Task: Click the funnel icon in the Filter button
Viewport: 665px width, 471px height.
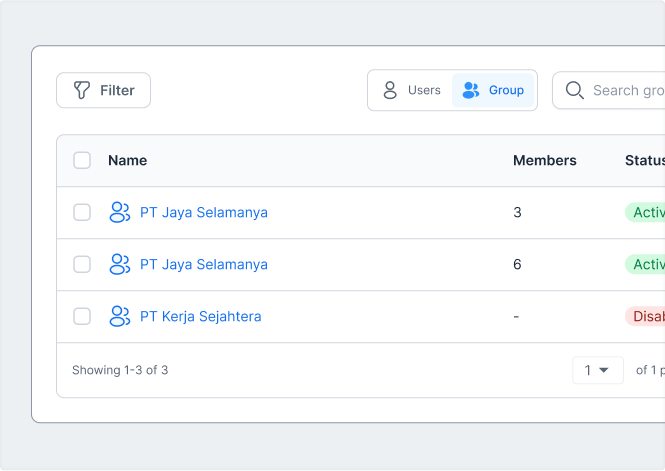Action: [82, 90]
